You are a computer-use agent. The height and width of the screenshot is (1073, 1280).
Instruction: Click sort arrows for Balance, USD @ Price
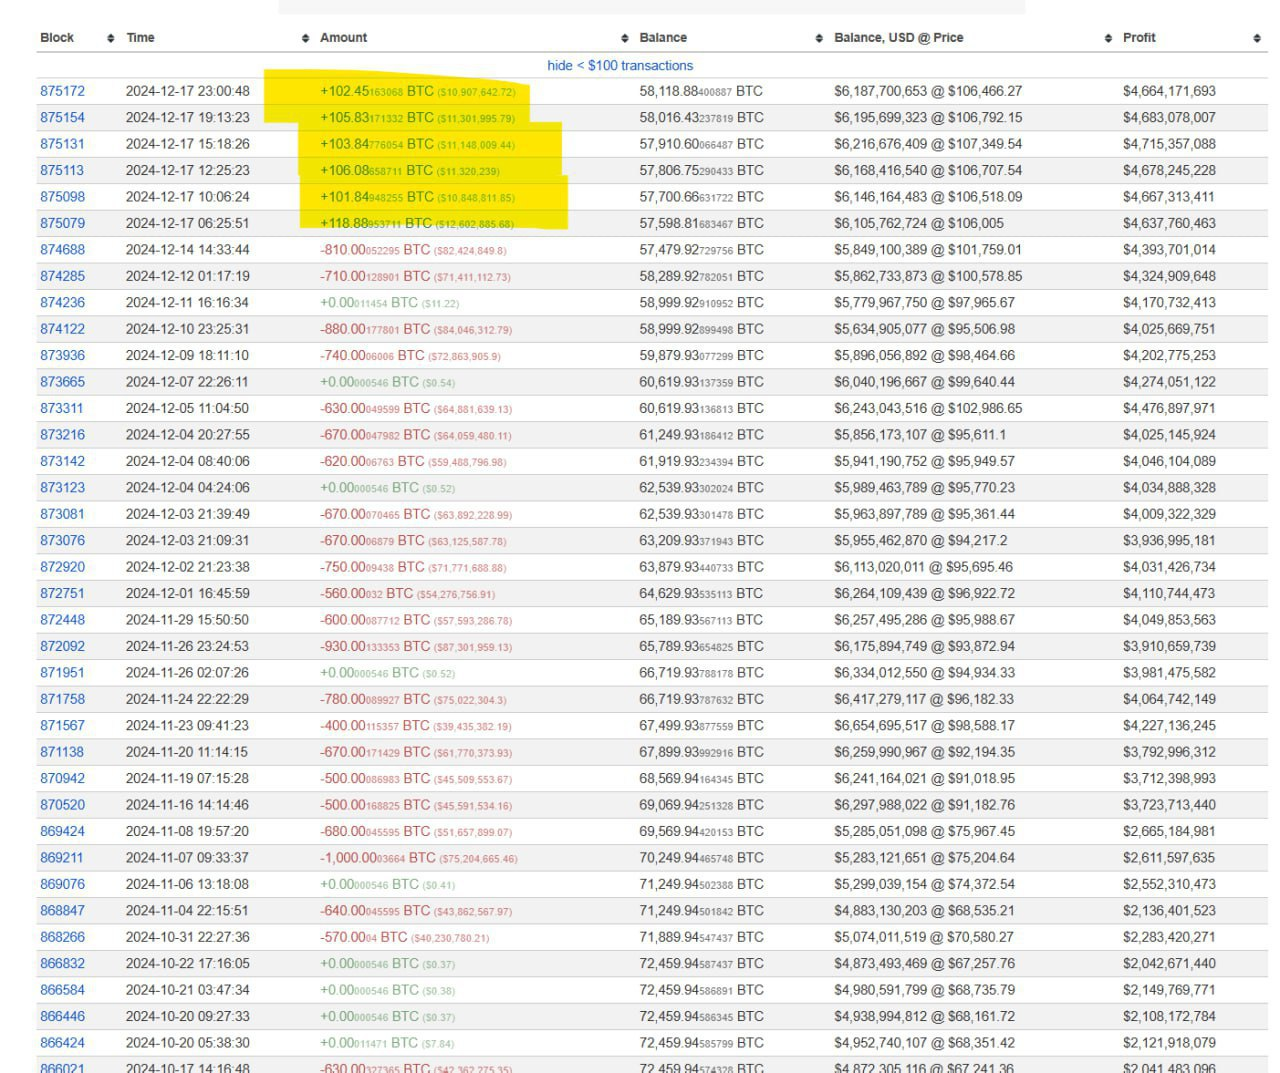1108,38
